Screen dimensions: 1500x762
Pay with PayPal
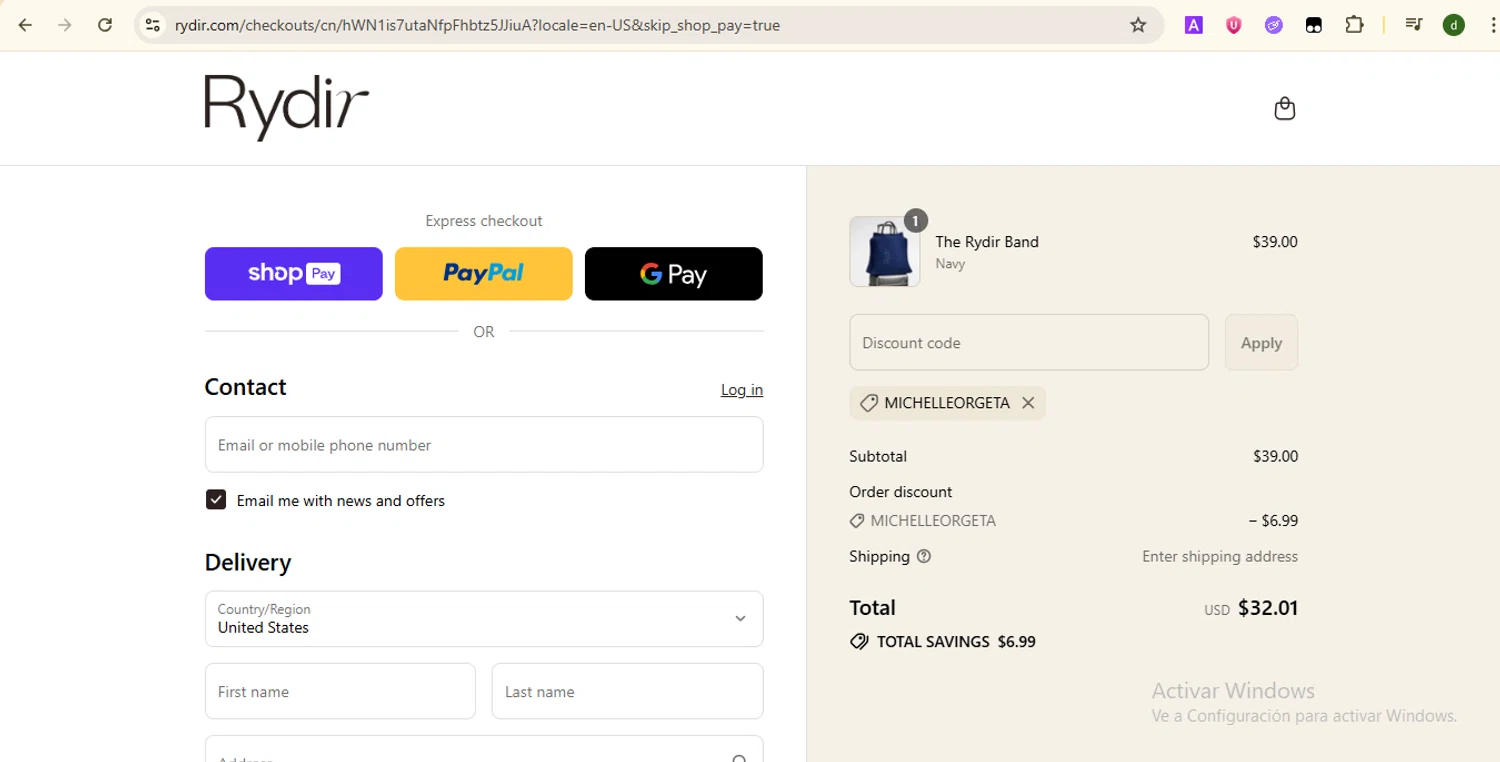pyautogui.click(x=484, y=274)
